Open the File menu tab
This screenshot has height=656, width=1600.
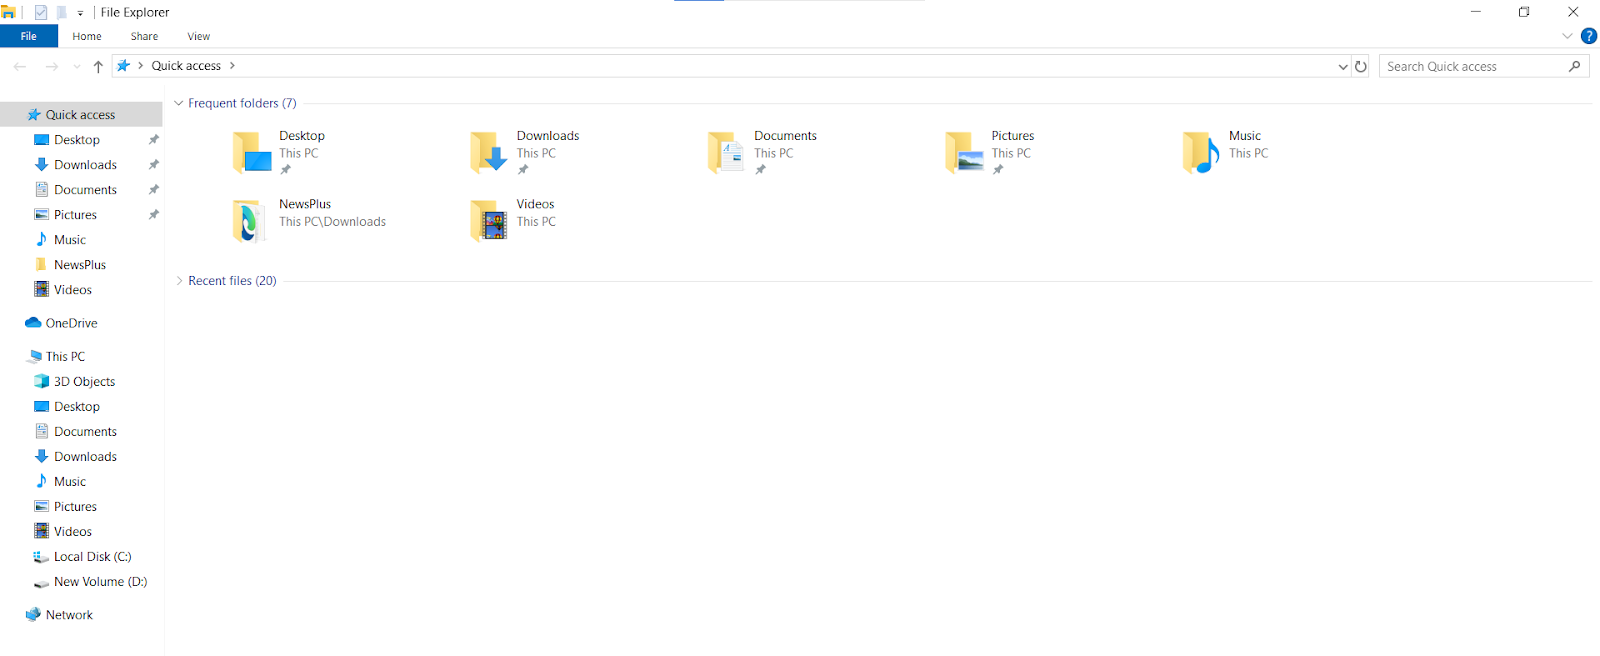29,36
